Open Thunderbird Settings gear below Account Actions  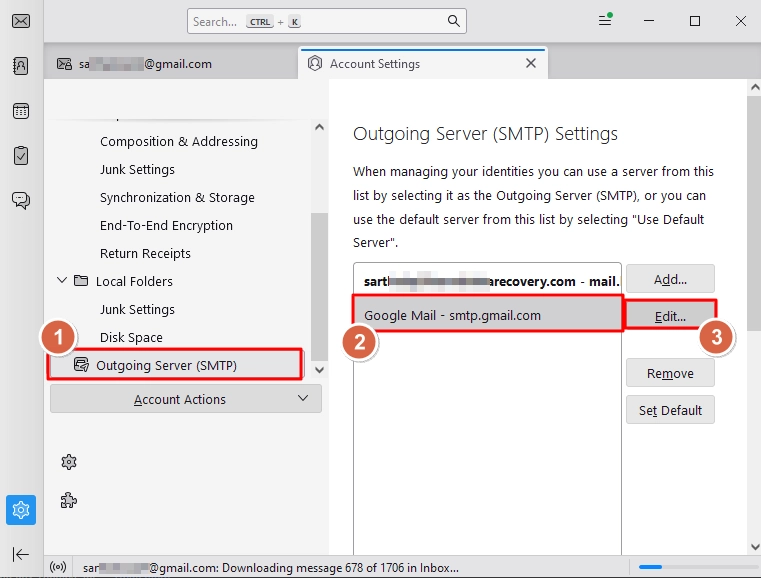point(69,462)
